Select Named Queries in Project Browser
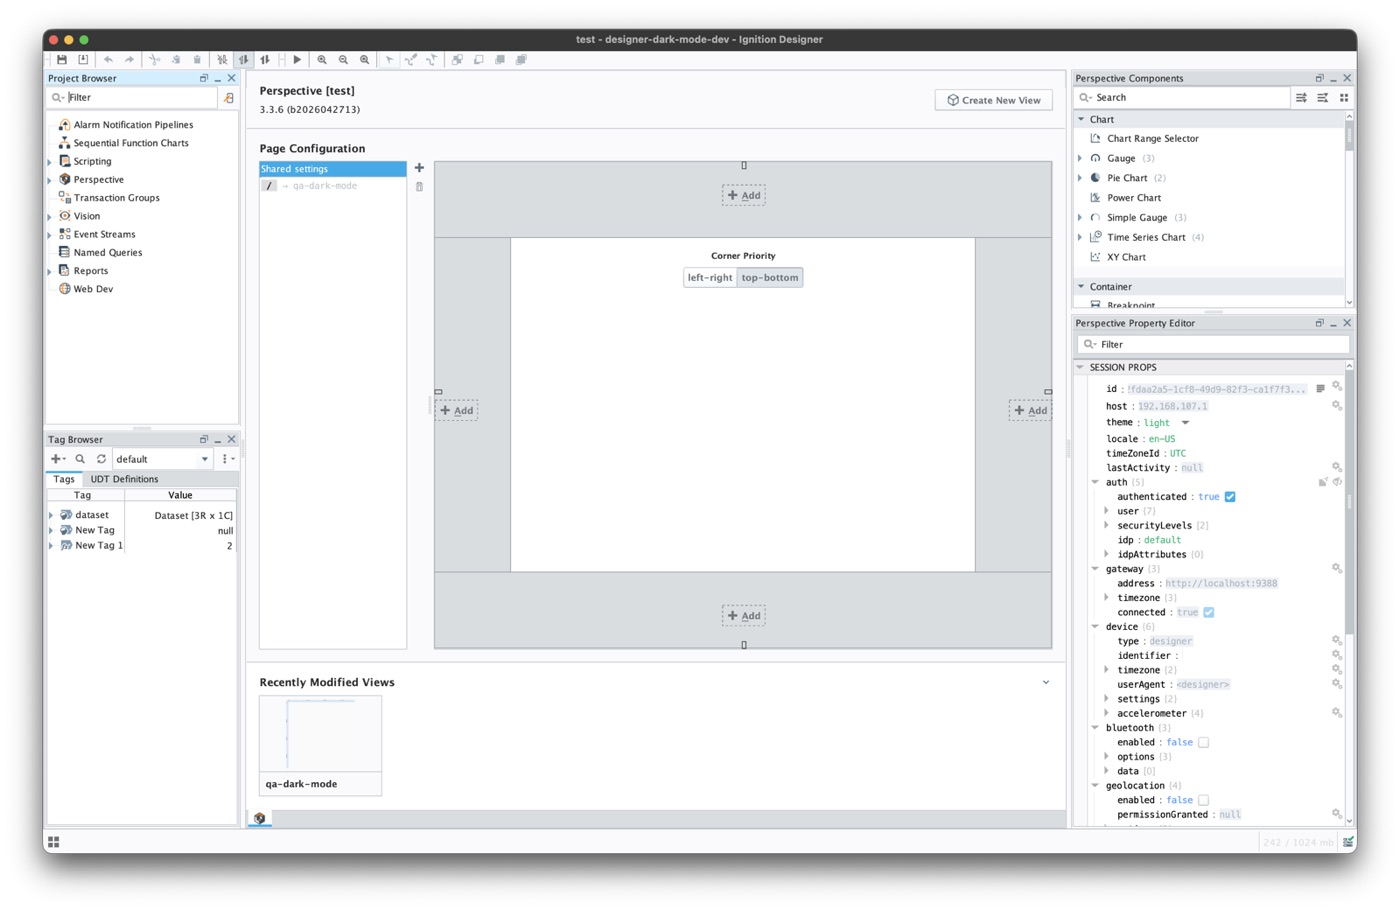1400x910 pixels. (x=108, y=253)
